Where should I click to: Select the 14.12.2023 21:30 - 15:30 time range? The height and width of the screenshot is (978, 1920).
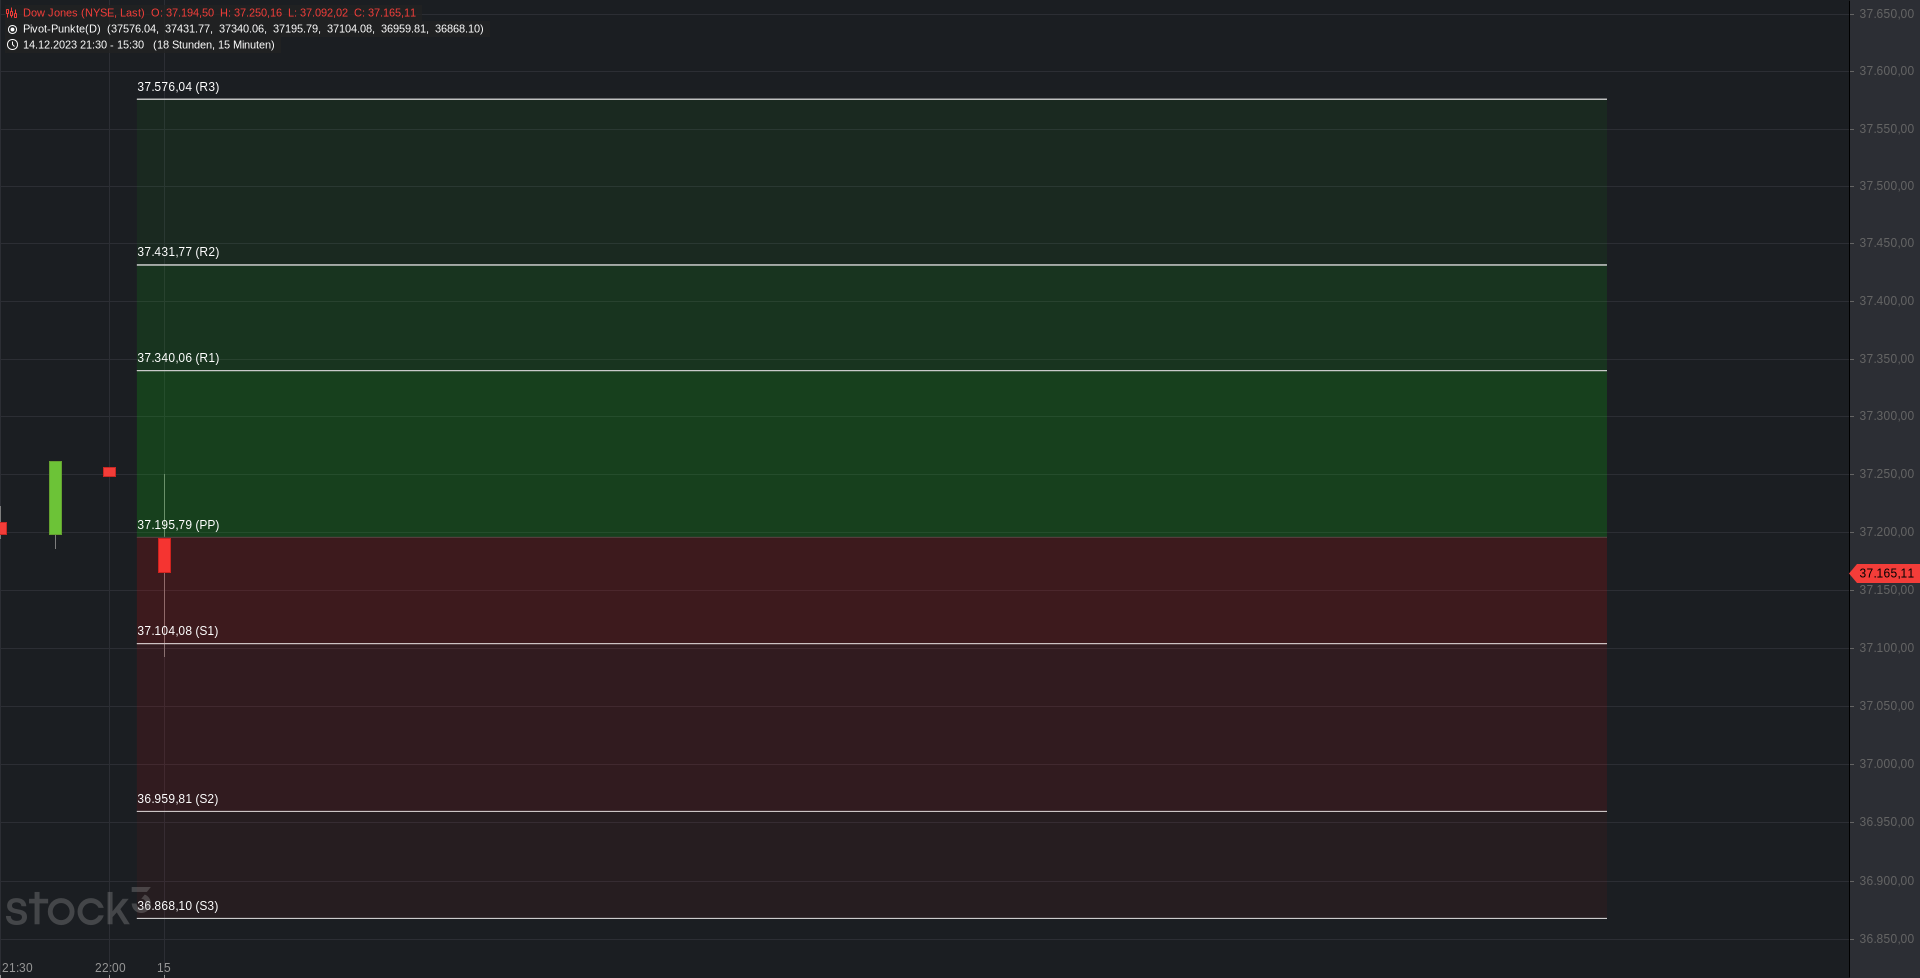tap(83, 45)
